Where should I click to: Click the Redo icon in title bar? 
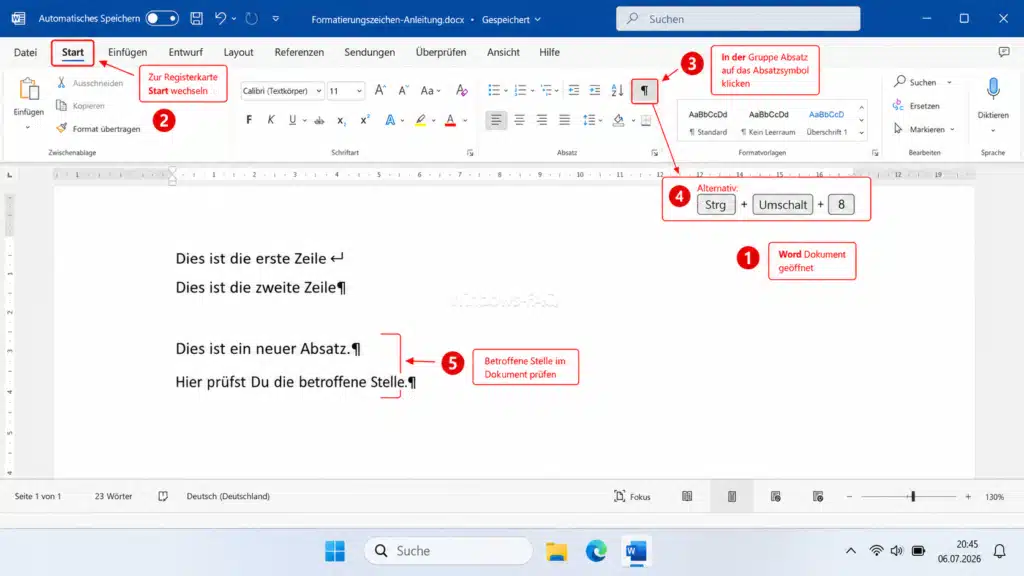point(251,18)
